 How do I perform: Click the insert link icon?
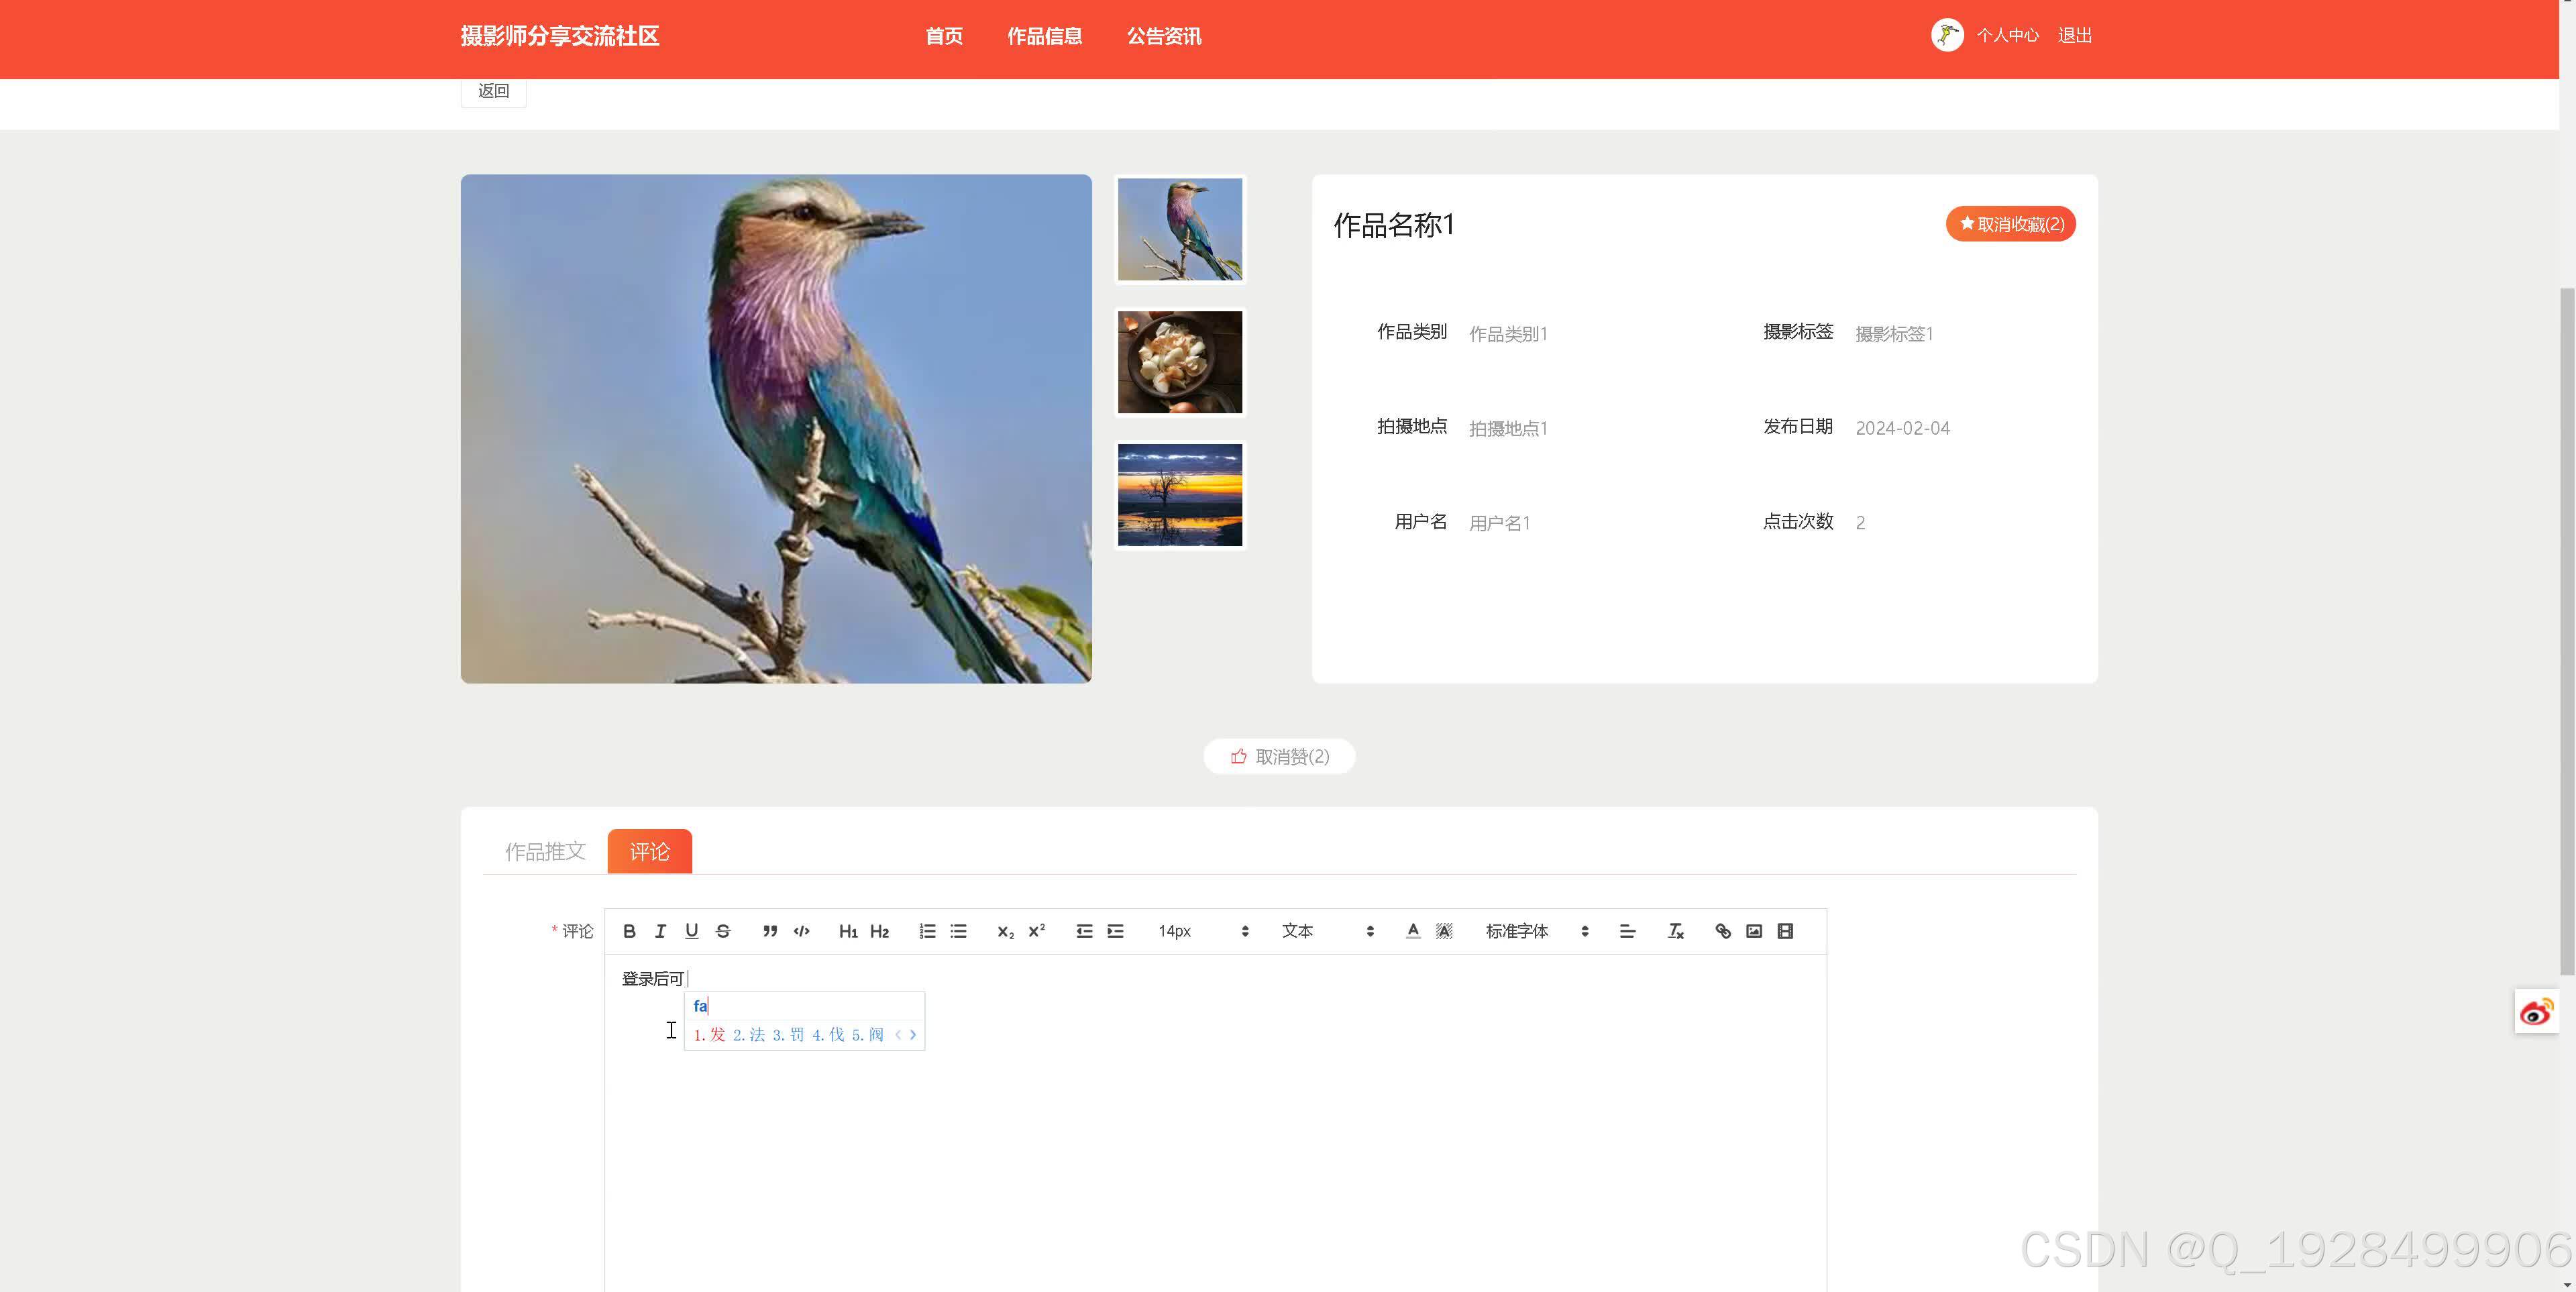[x=1722, y=931]
